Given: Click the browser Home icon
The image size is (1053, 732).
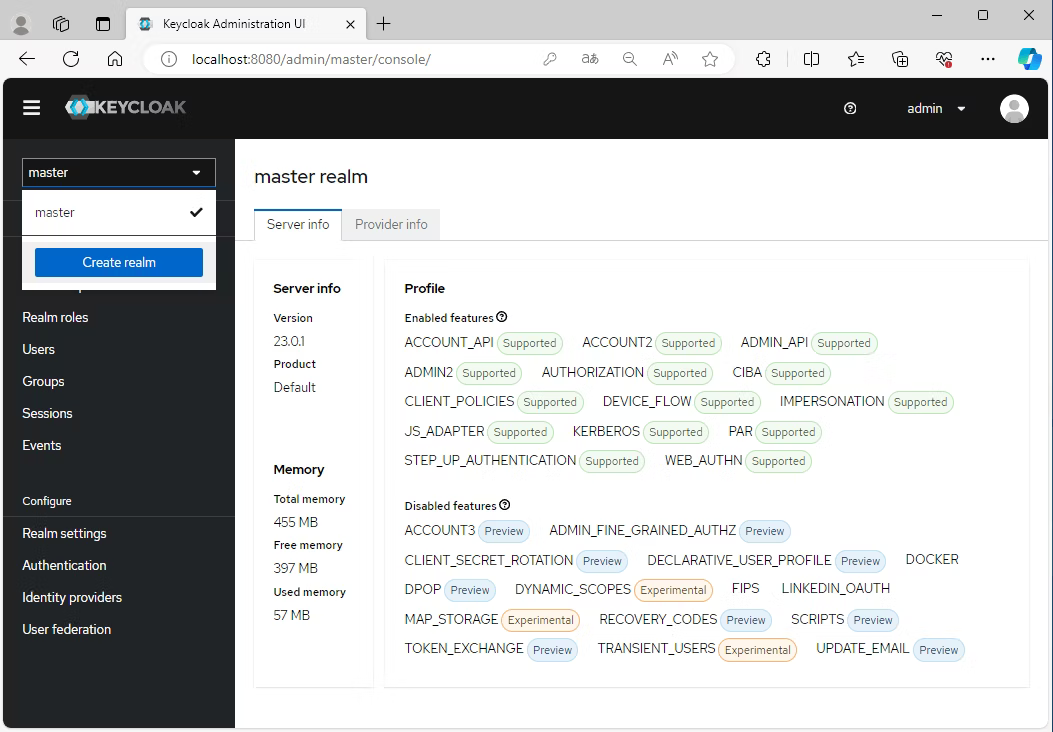Looking at the screenshot, I should (115, 59).
